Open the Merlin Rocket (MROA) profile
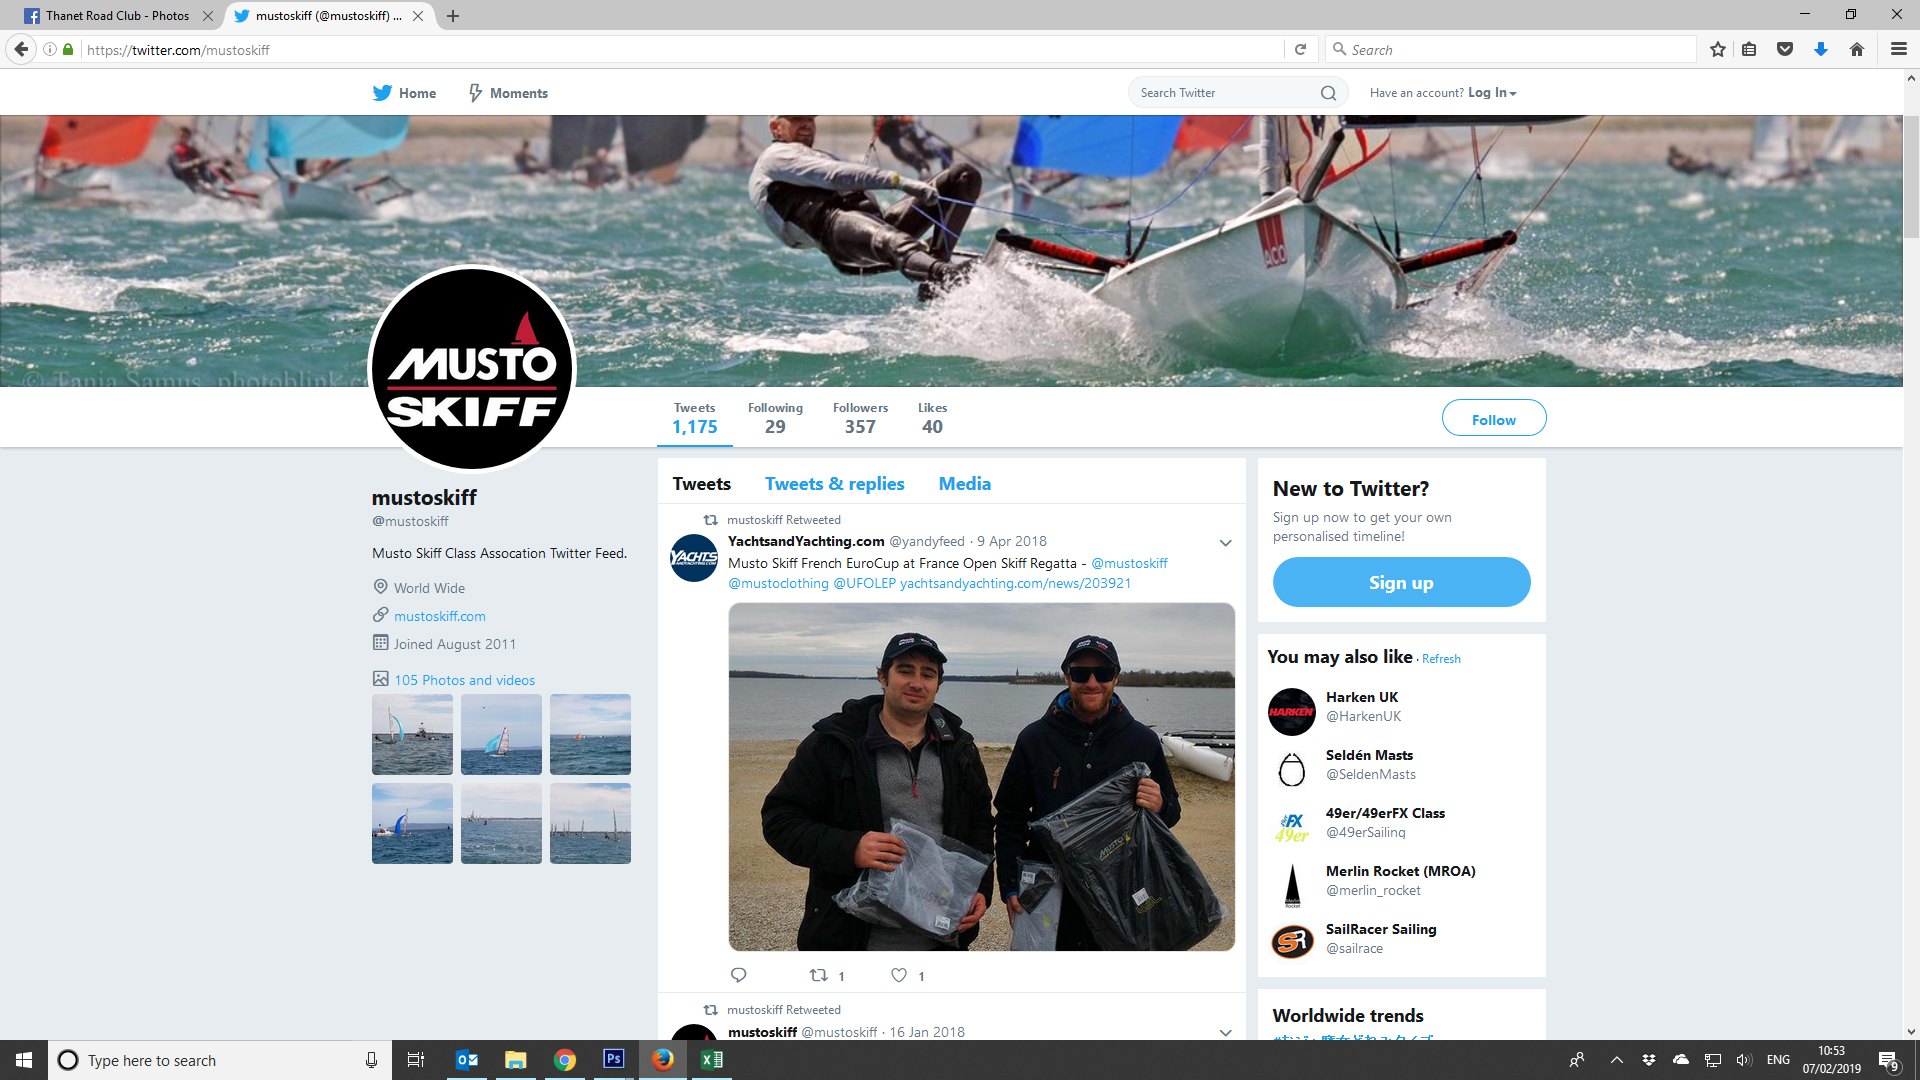Image resolution: width=1920 pixels, height=1080 pixels. 1400,871
